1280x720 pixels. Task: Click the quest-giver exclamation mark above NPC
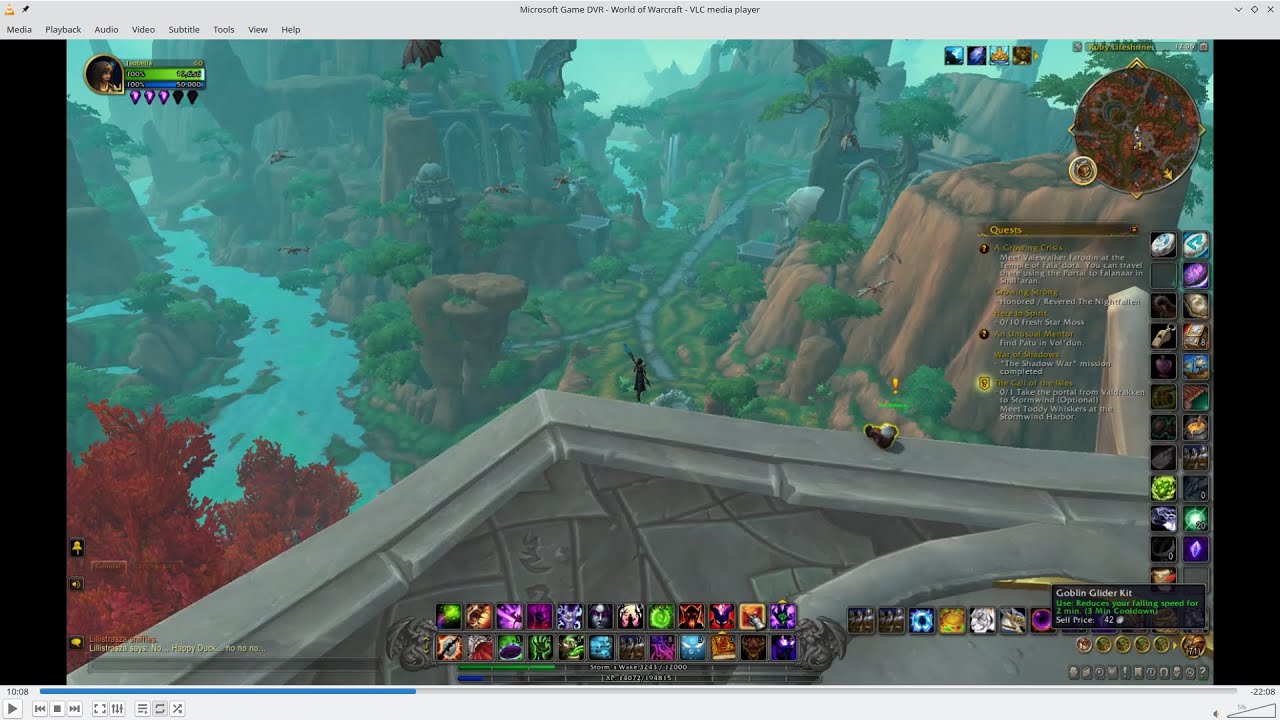click(x=894, y=385)
